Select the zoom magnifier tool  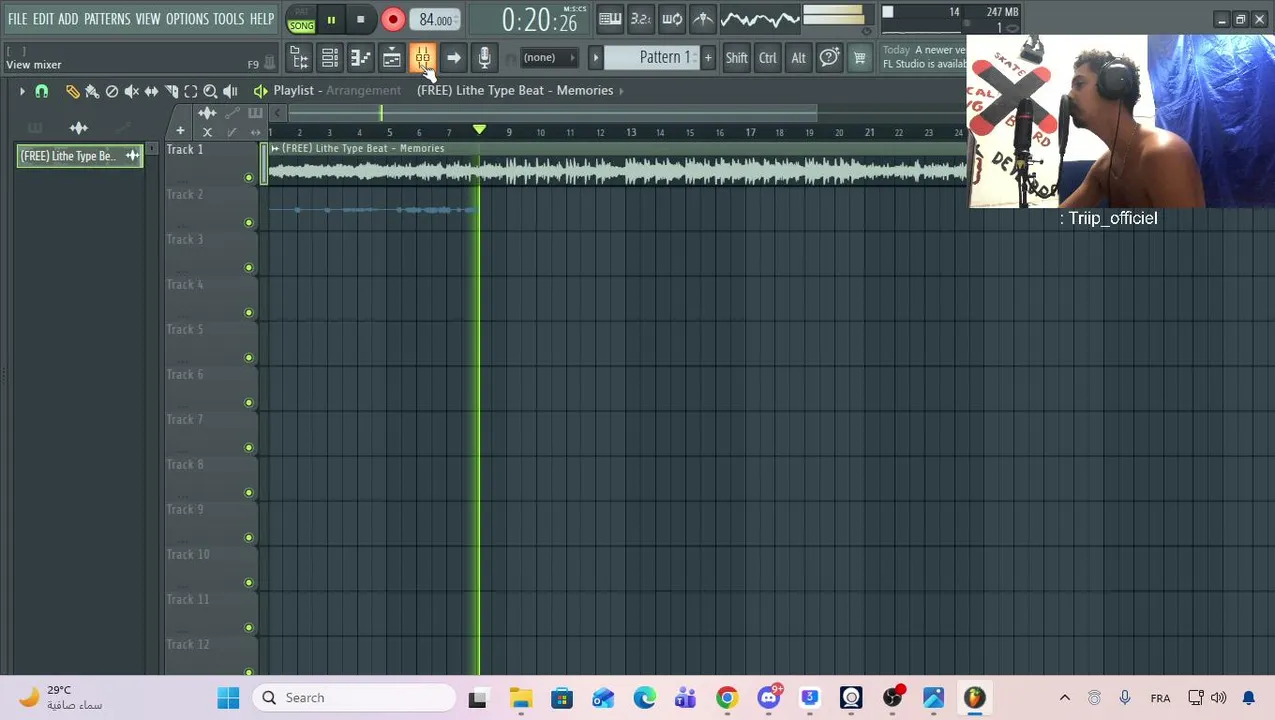point(210,91)
